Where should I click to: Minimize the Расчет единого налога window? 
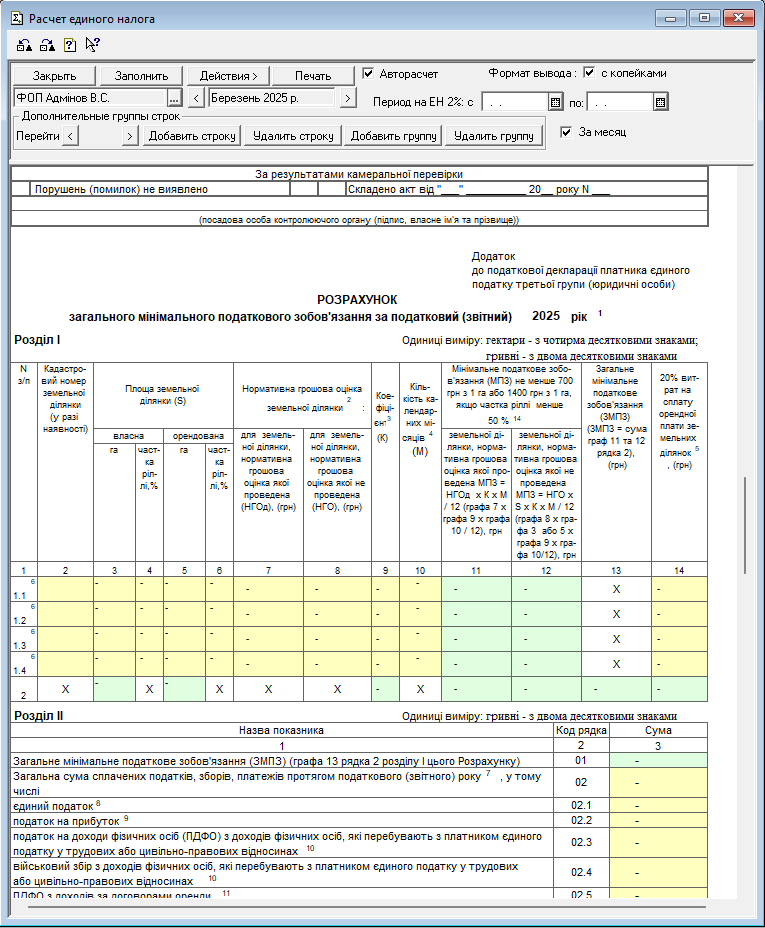click(x=670, y=18)
